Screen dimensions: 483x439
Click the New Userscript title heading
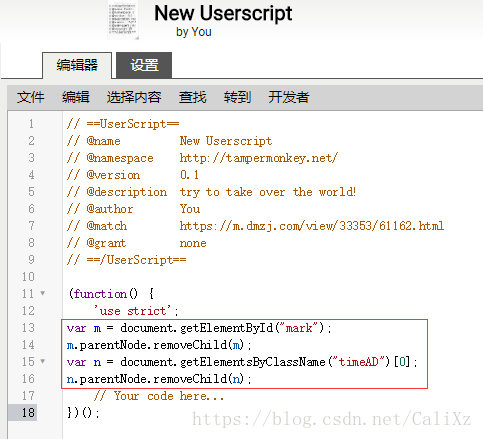tap(223, 14)
